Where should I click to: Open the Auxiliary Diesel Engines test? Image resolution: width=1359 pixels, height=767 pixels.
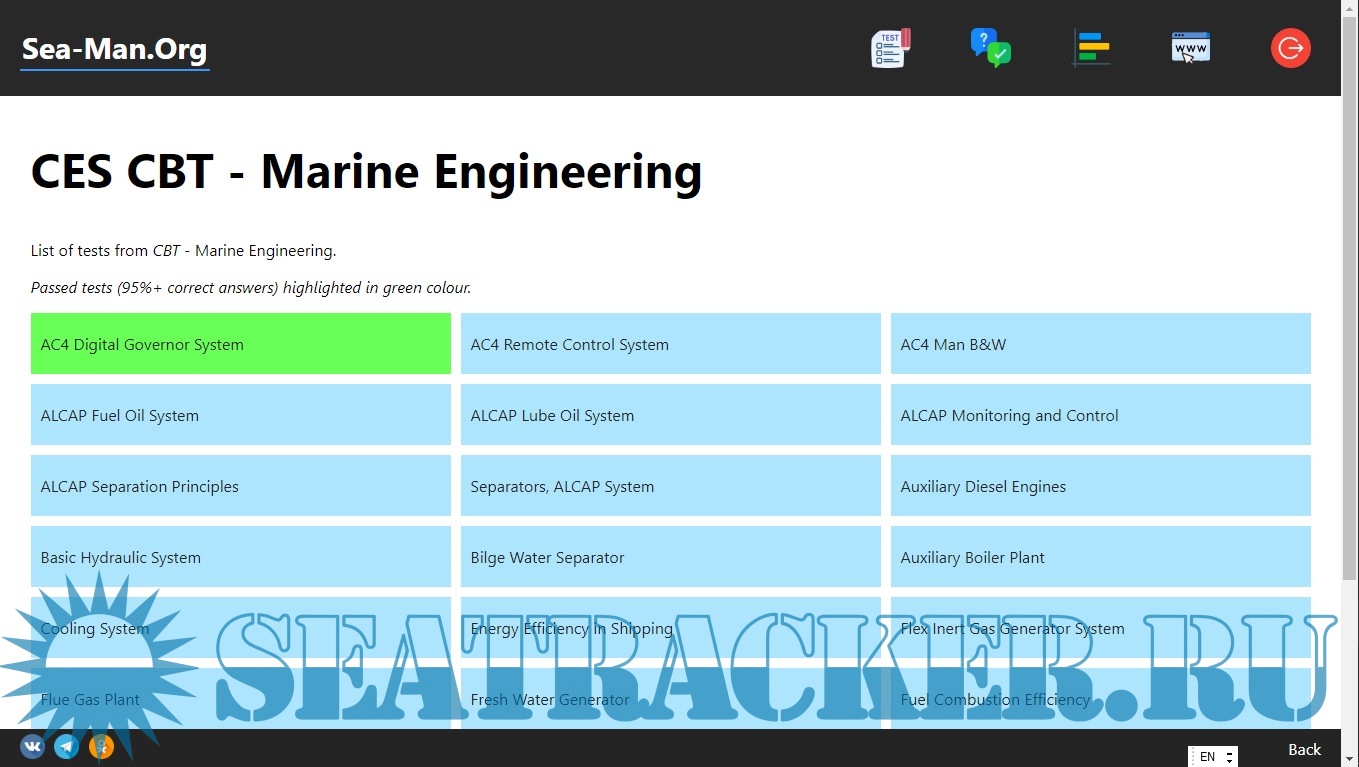click(1100, 486)
